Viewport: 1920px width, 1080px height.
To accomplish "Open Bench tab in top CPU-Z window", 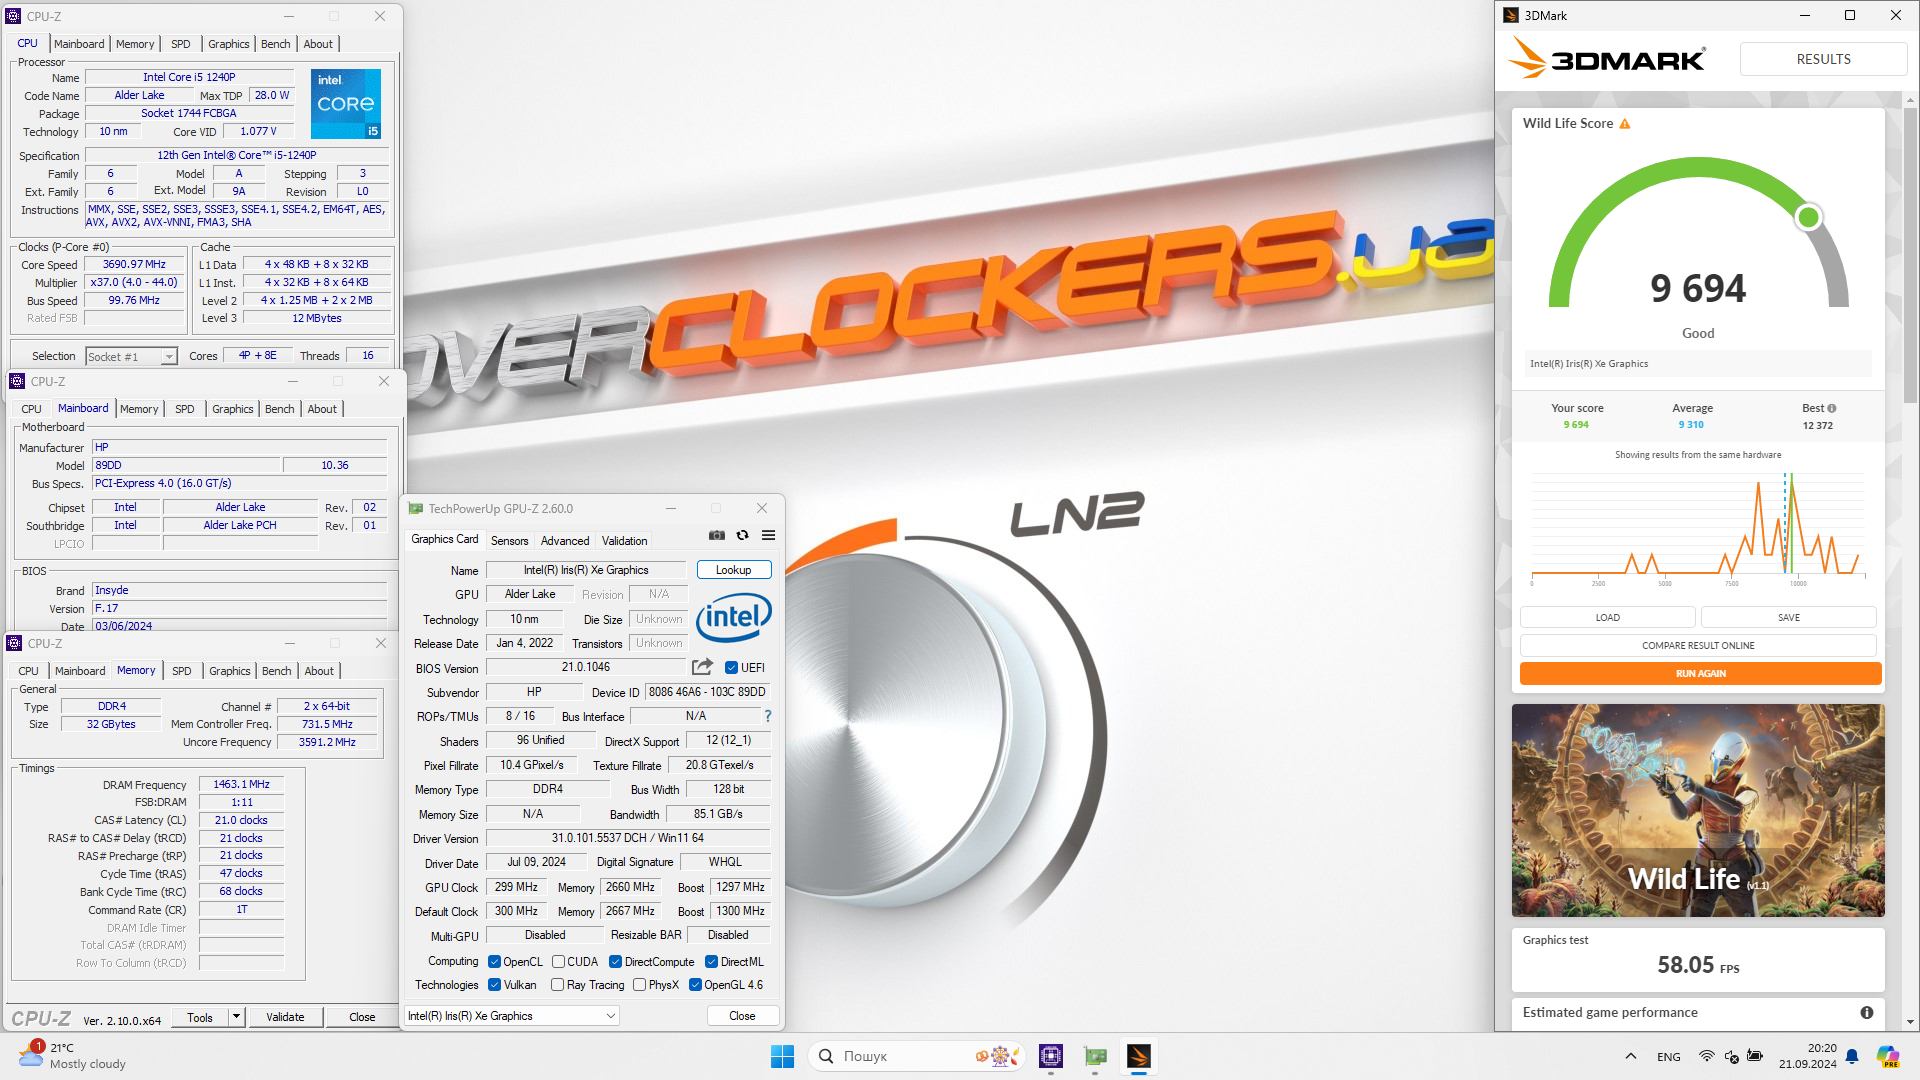I will (275, 44).
